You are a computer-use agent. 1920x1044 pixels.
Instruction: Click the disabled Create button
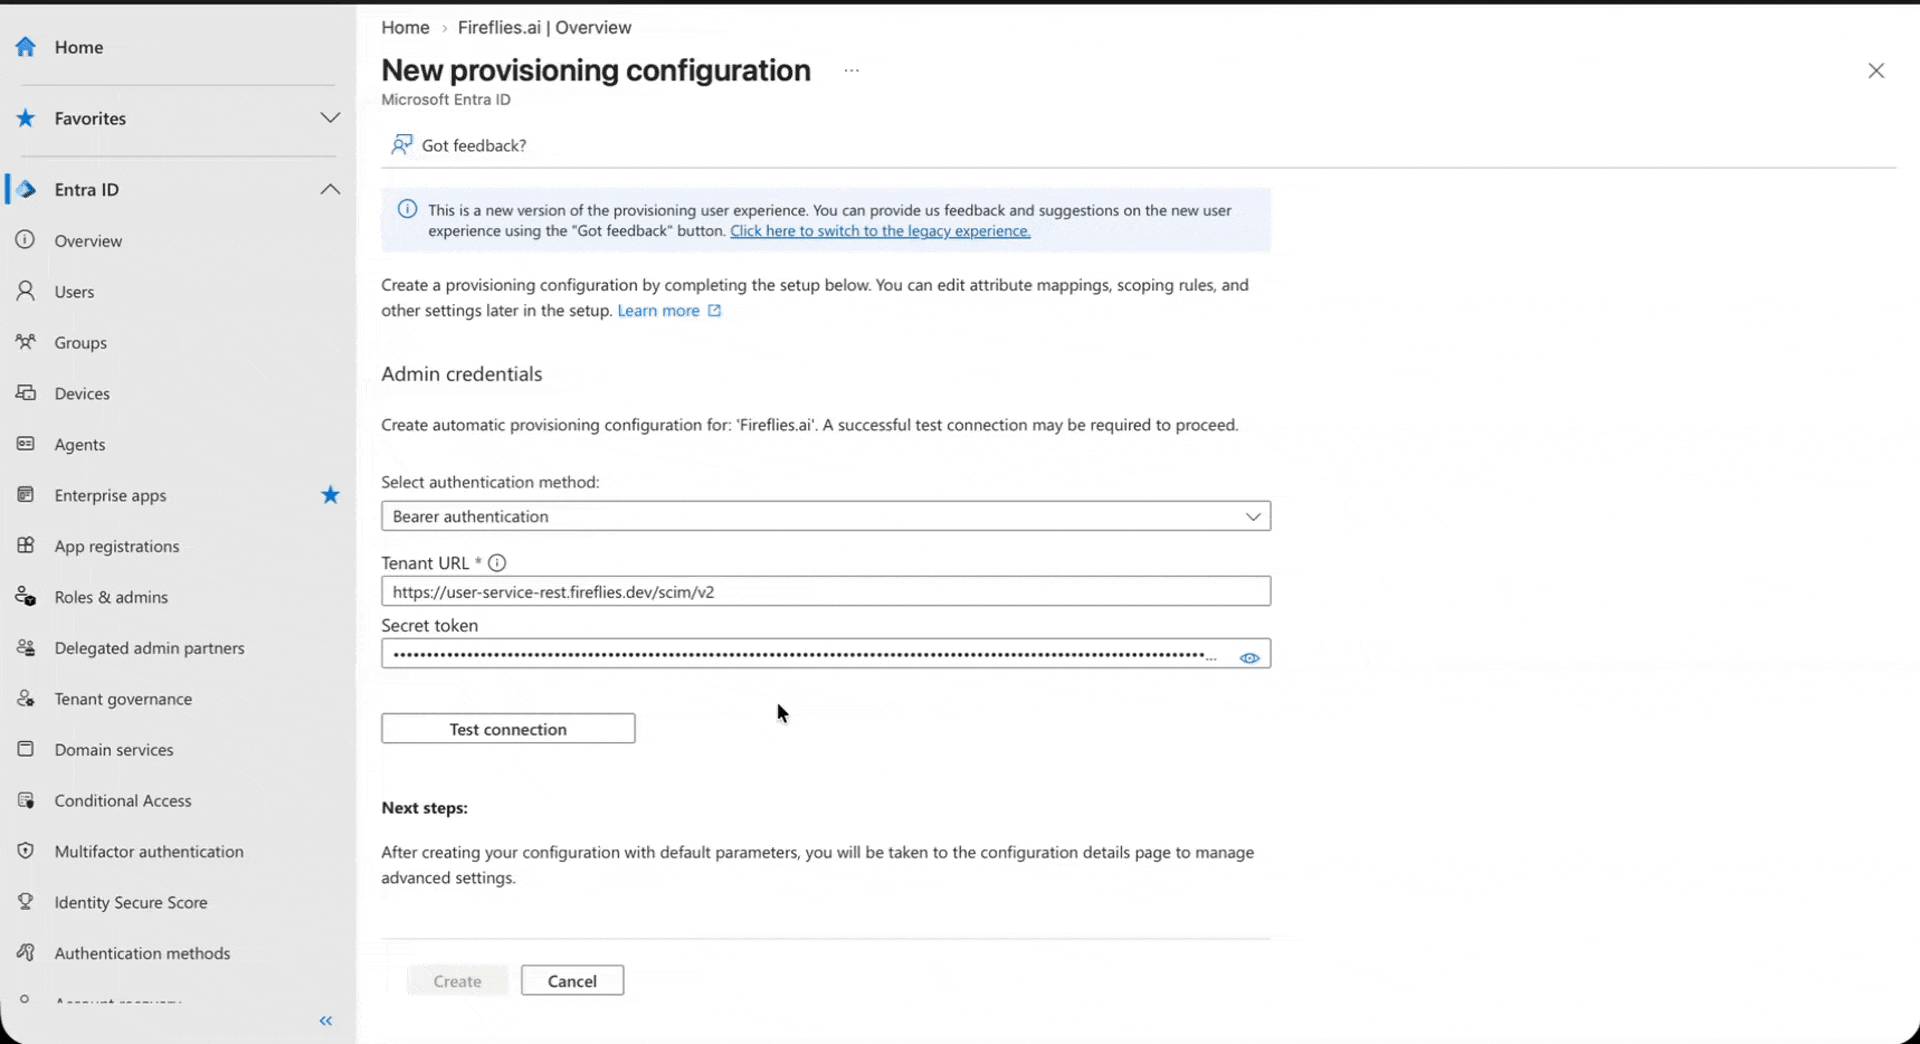click(x=457, y=980)
